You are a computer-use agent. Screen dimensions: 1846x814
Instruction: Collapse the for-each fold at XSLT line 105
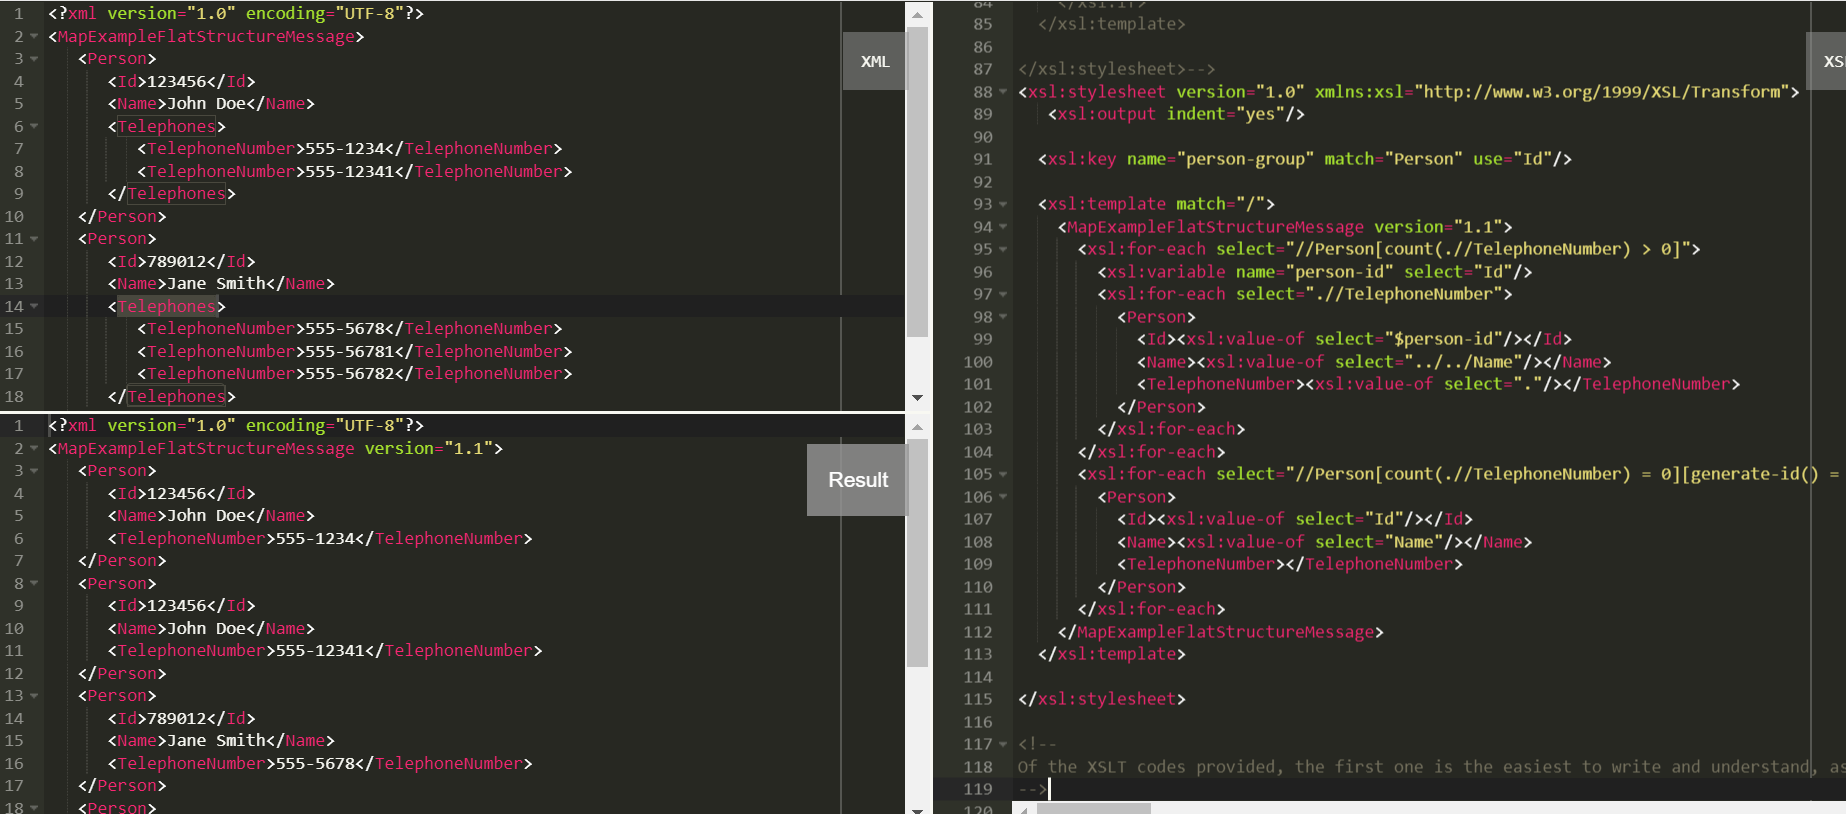tap(1003, 474)
